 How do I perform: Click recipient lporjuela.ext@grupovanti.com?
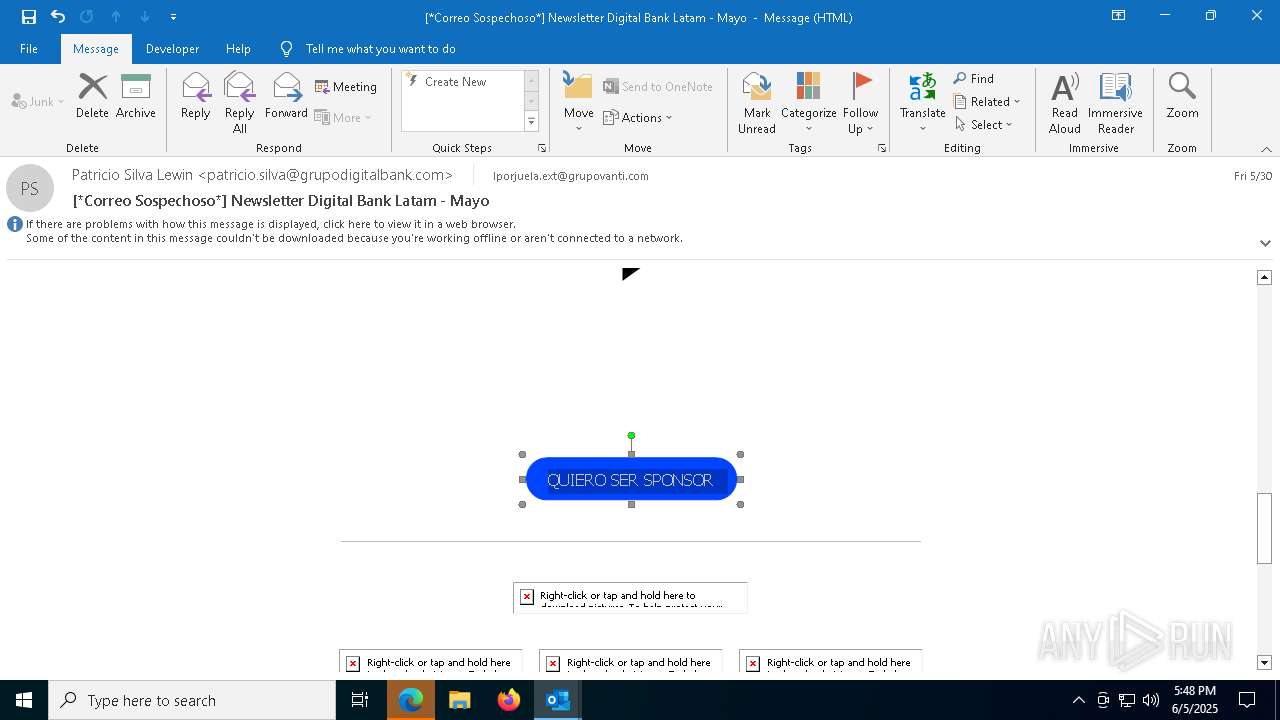pos(571,176)
